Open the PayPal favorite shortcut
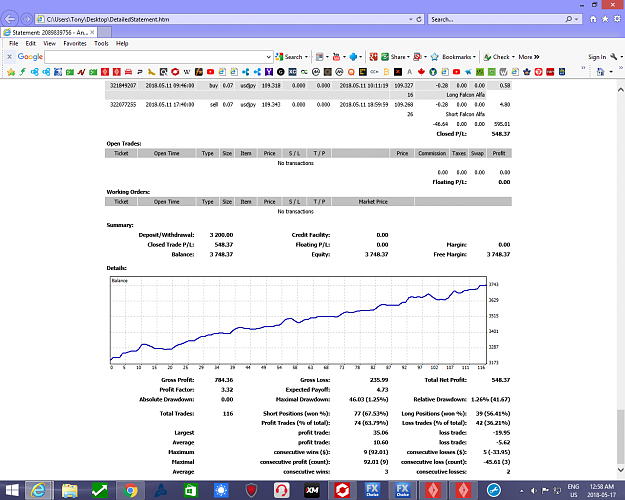The image size is (625, 500). click(x=140, y=72)
